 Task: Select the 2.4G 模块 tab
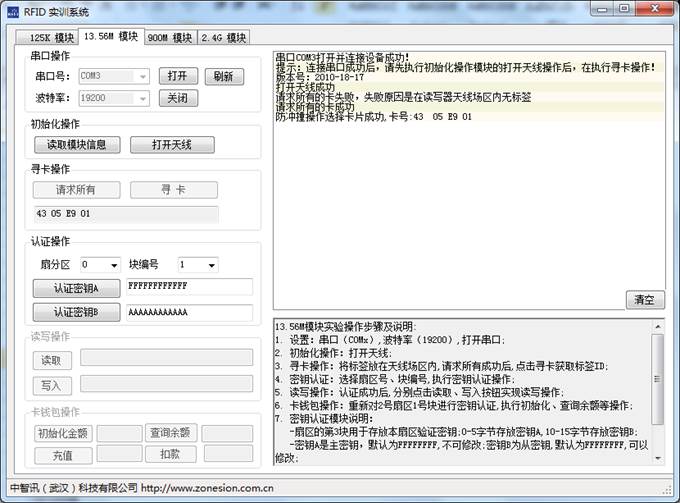[223, 38]
